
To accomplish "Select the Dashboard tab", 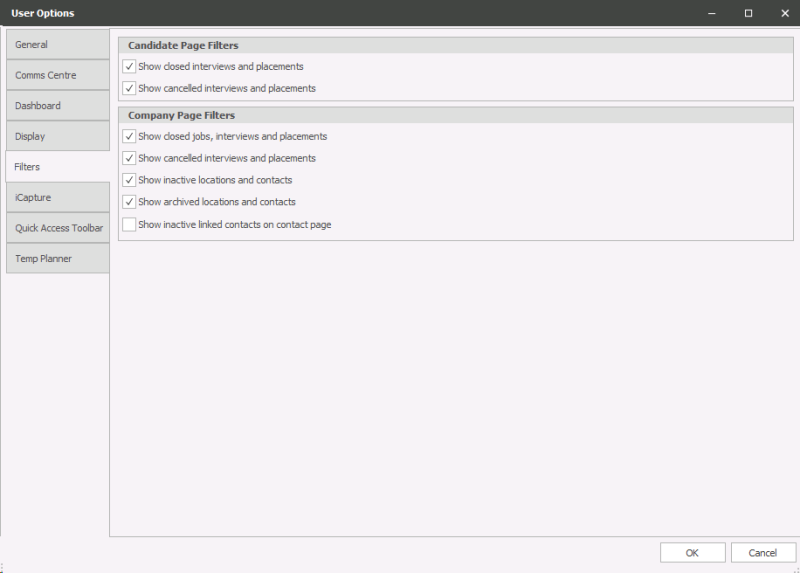I will (x=55, y=106).
